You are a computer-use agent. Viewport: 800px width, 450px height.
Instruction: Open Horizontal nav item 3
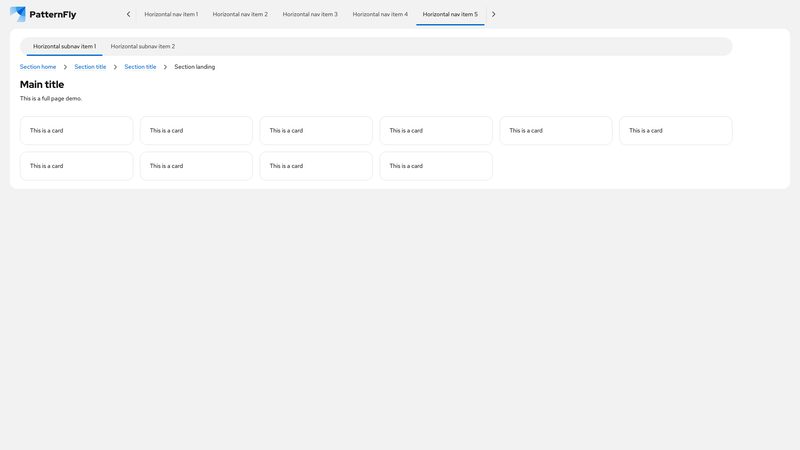click(310, 14)
